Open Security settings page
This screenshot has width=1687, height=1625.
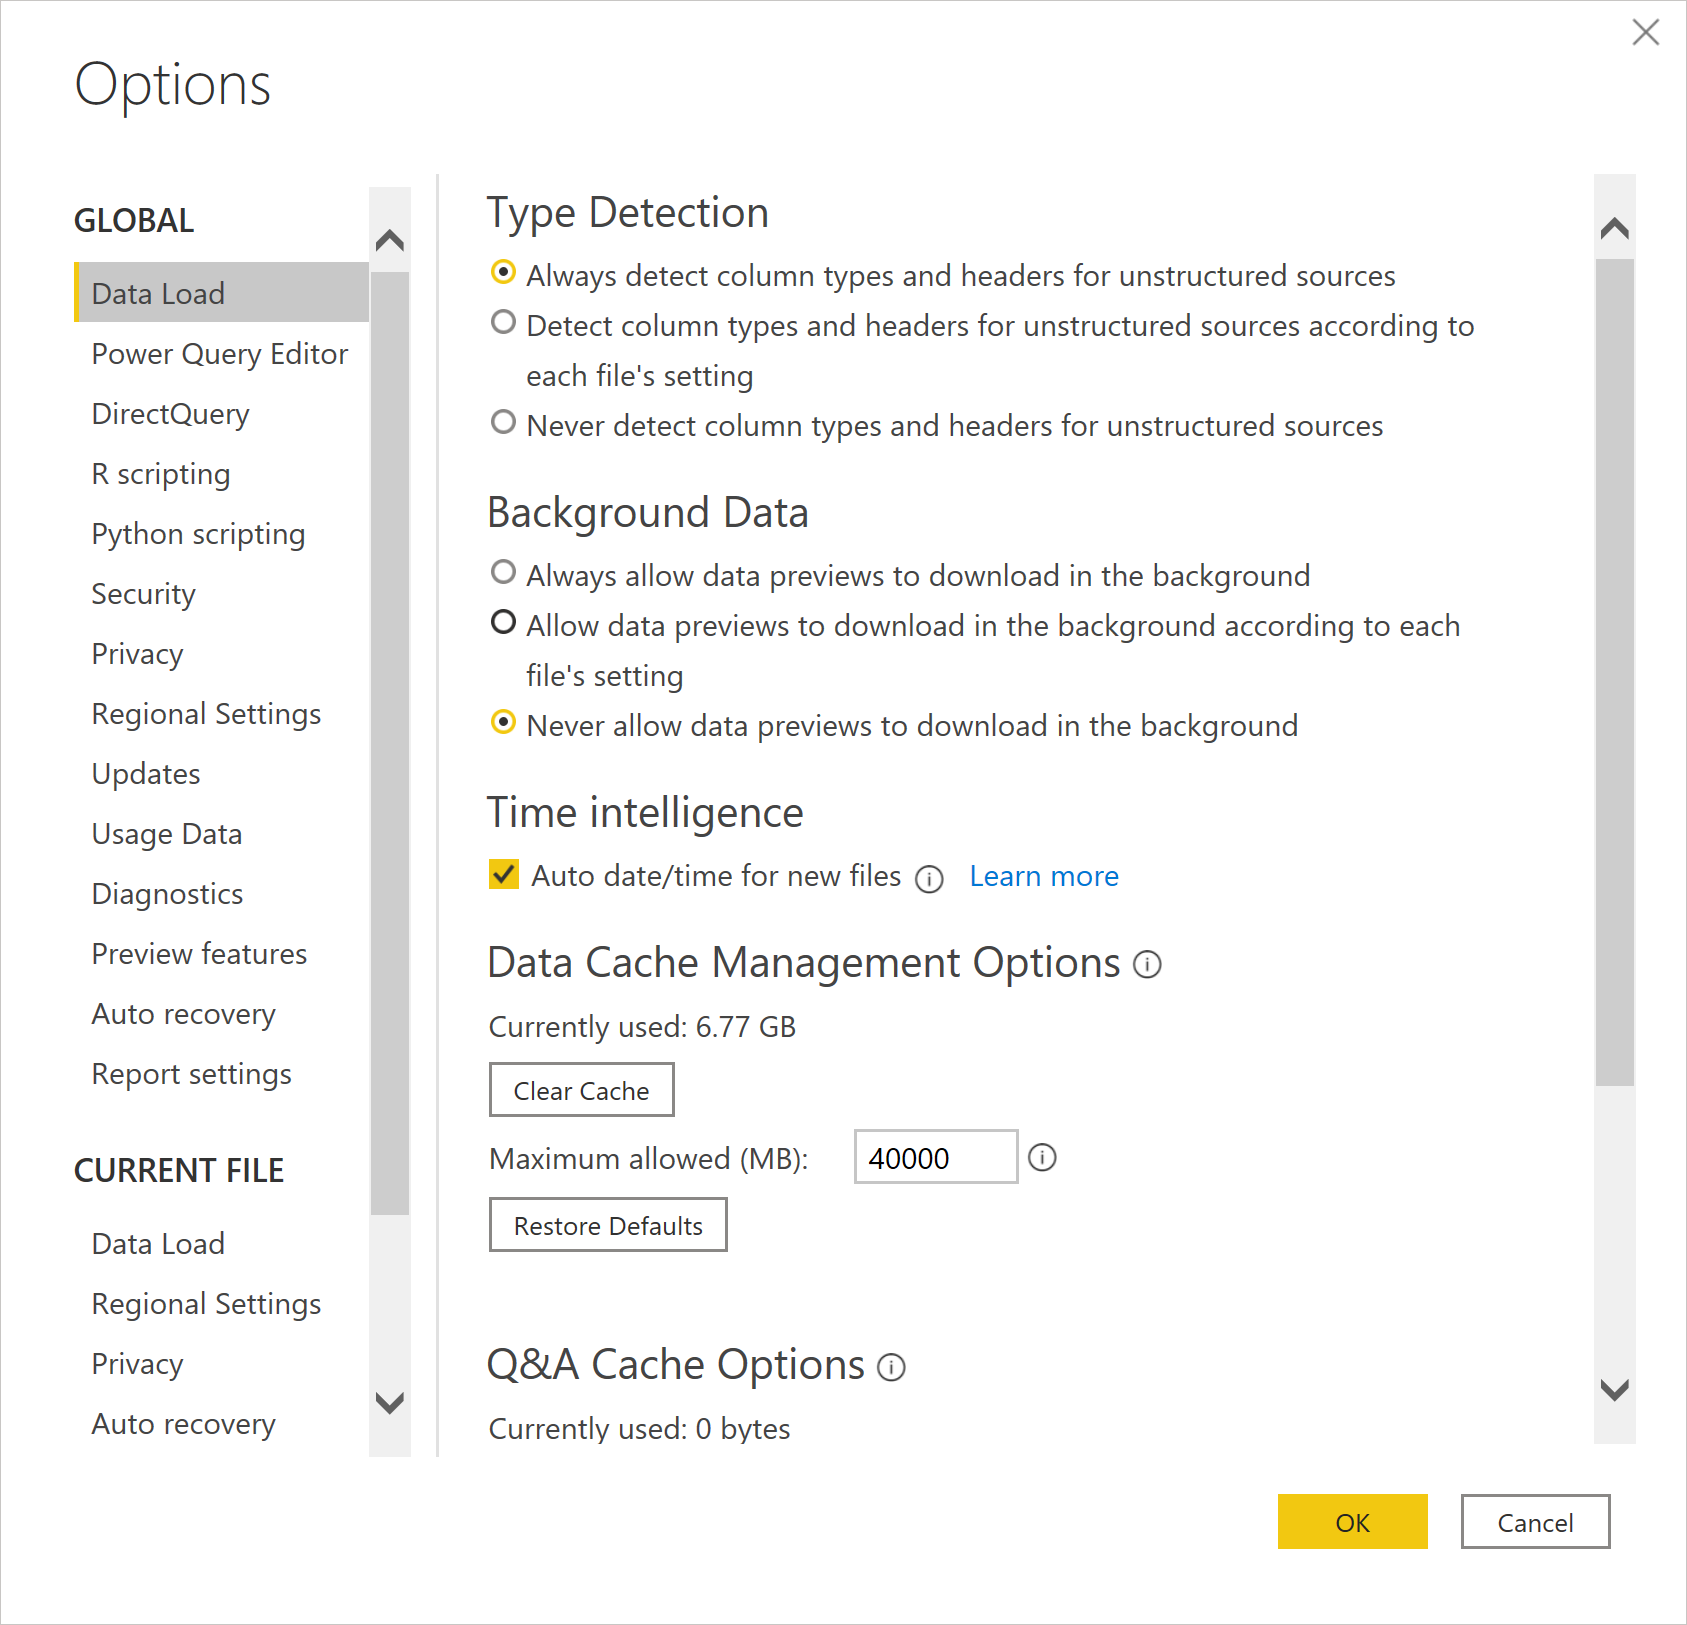(x=143, y=594)
